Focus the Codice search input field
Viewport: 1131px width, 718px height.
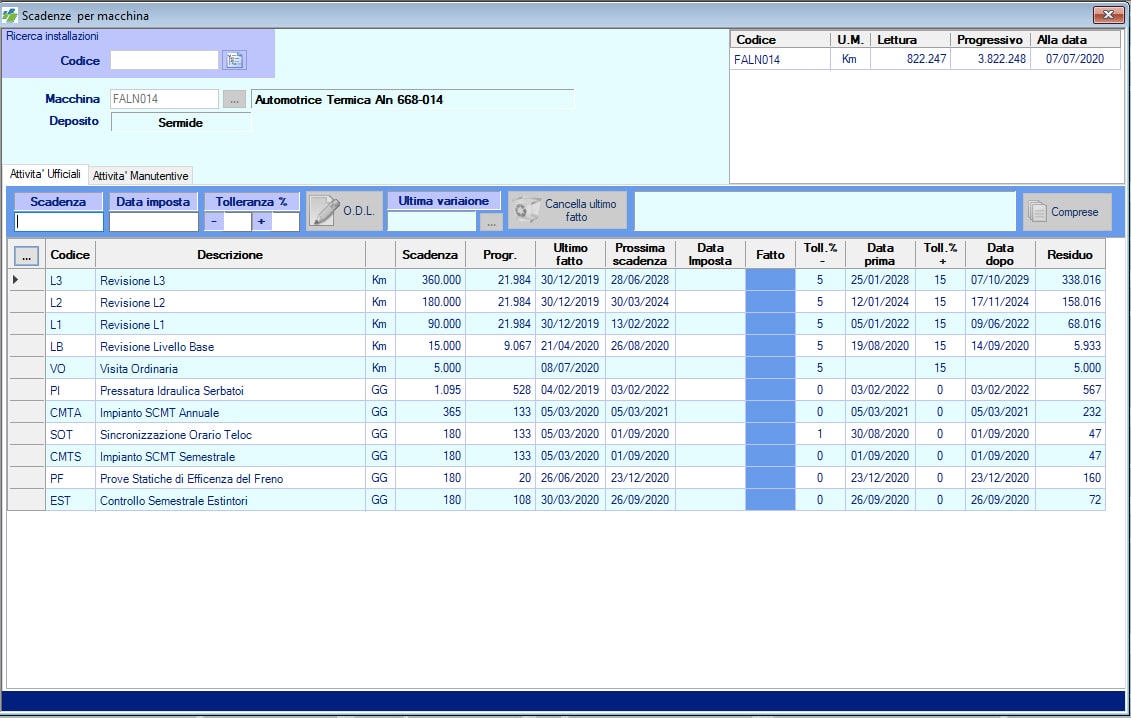click(164, 60)
